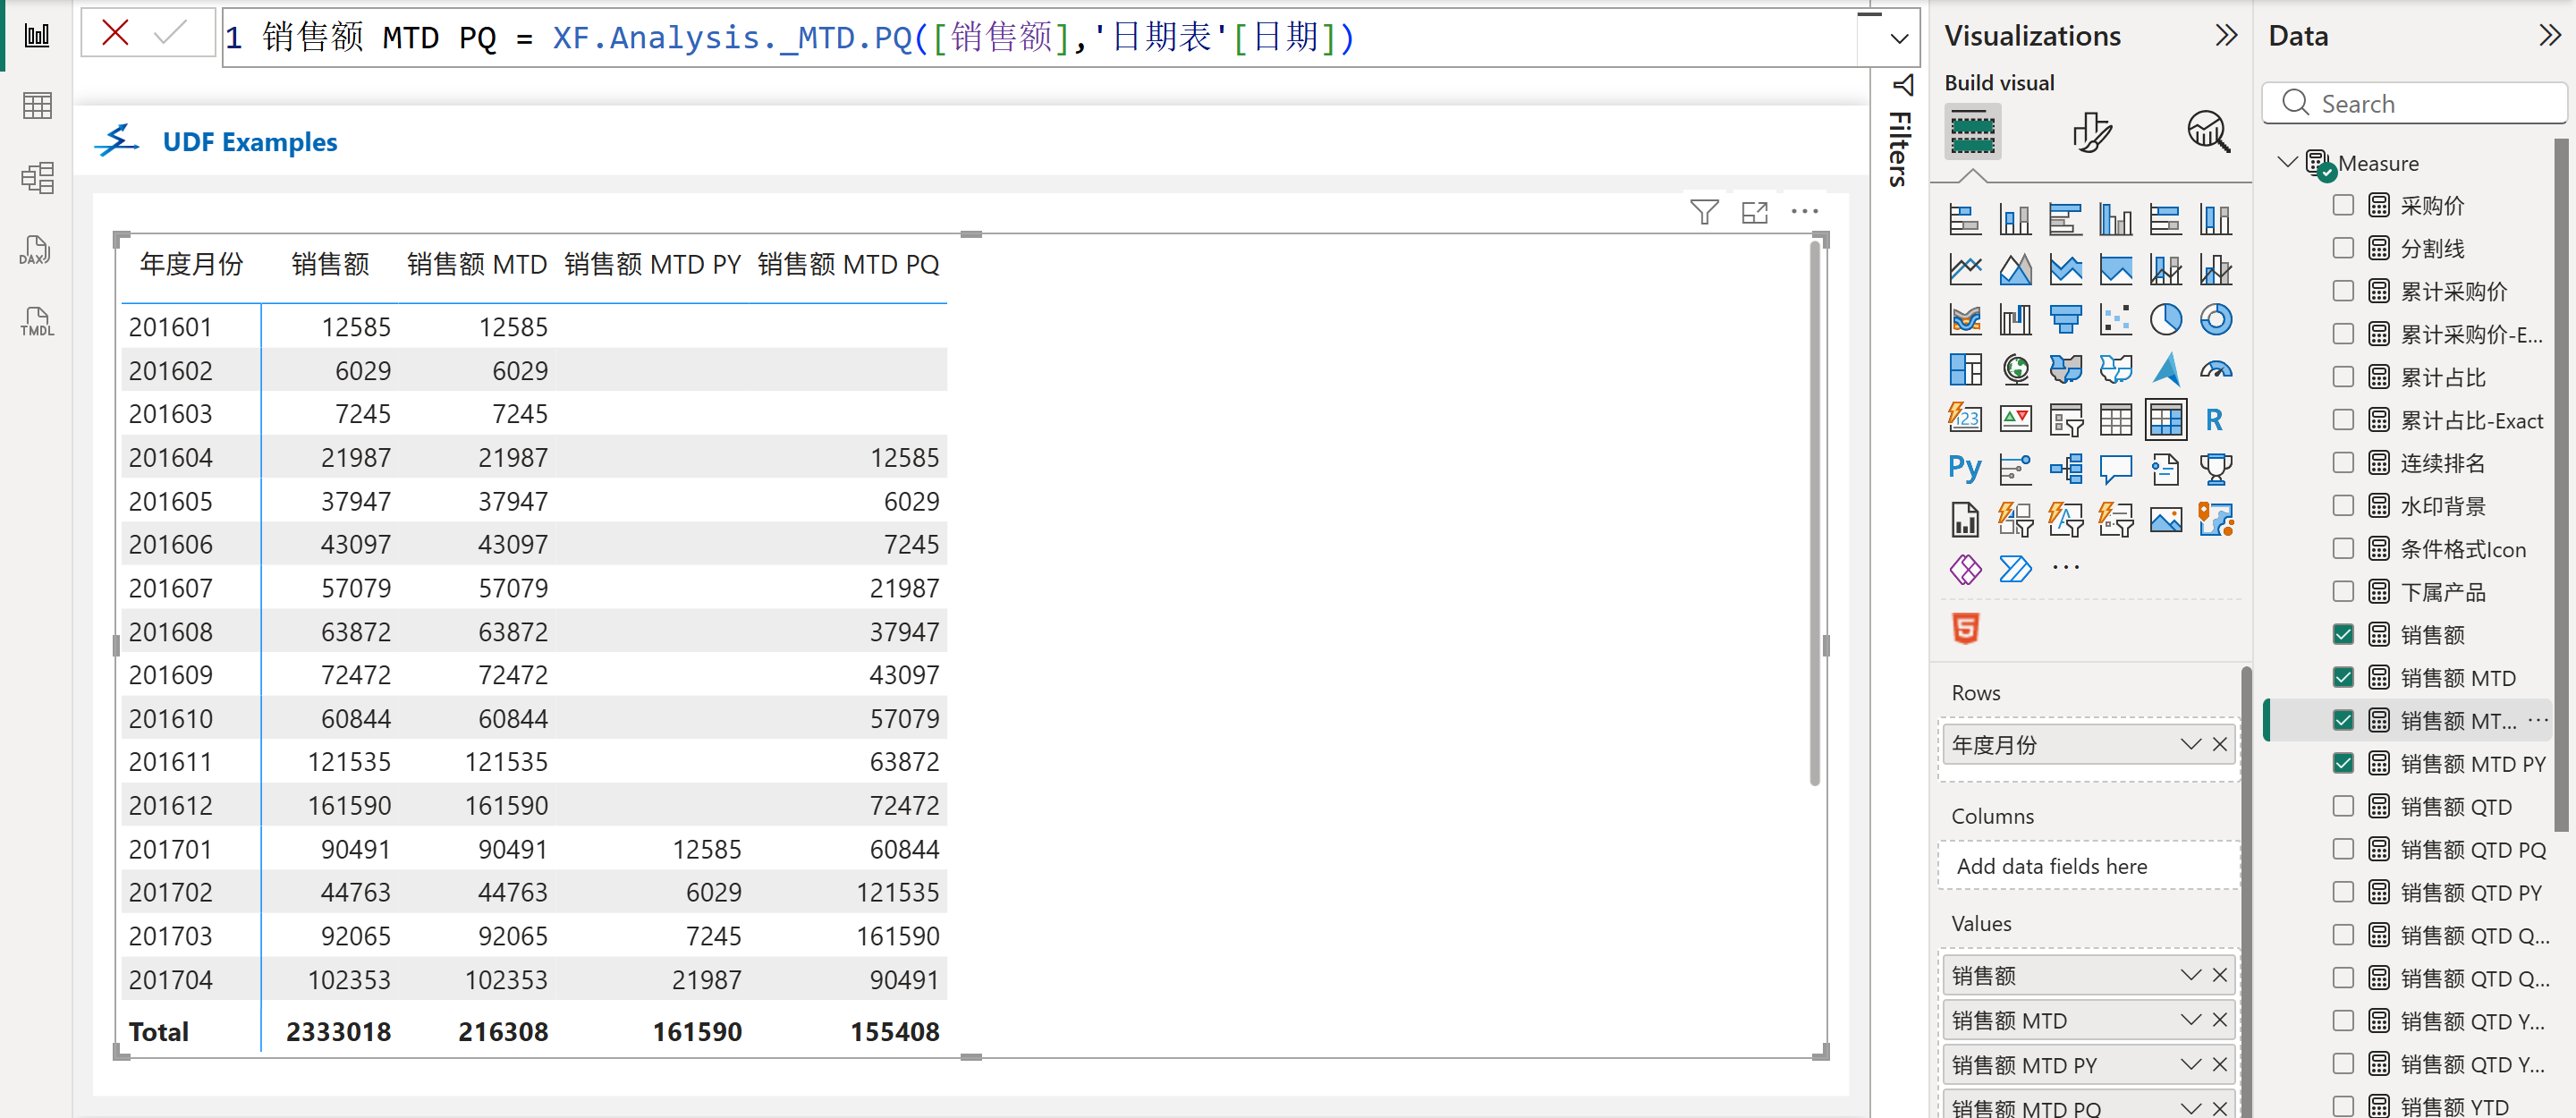This screenshot has width=2576, height=1118.
Task: Open dropdown for 年度月份 Rows field
Action: tap(2190, 744)
